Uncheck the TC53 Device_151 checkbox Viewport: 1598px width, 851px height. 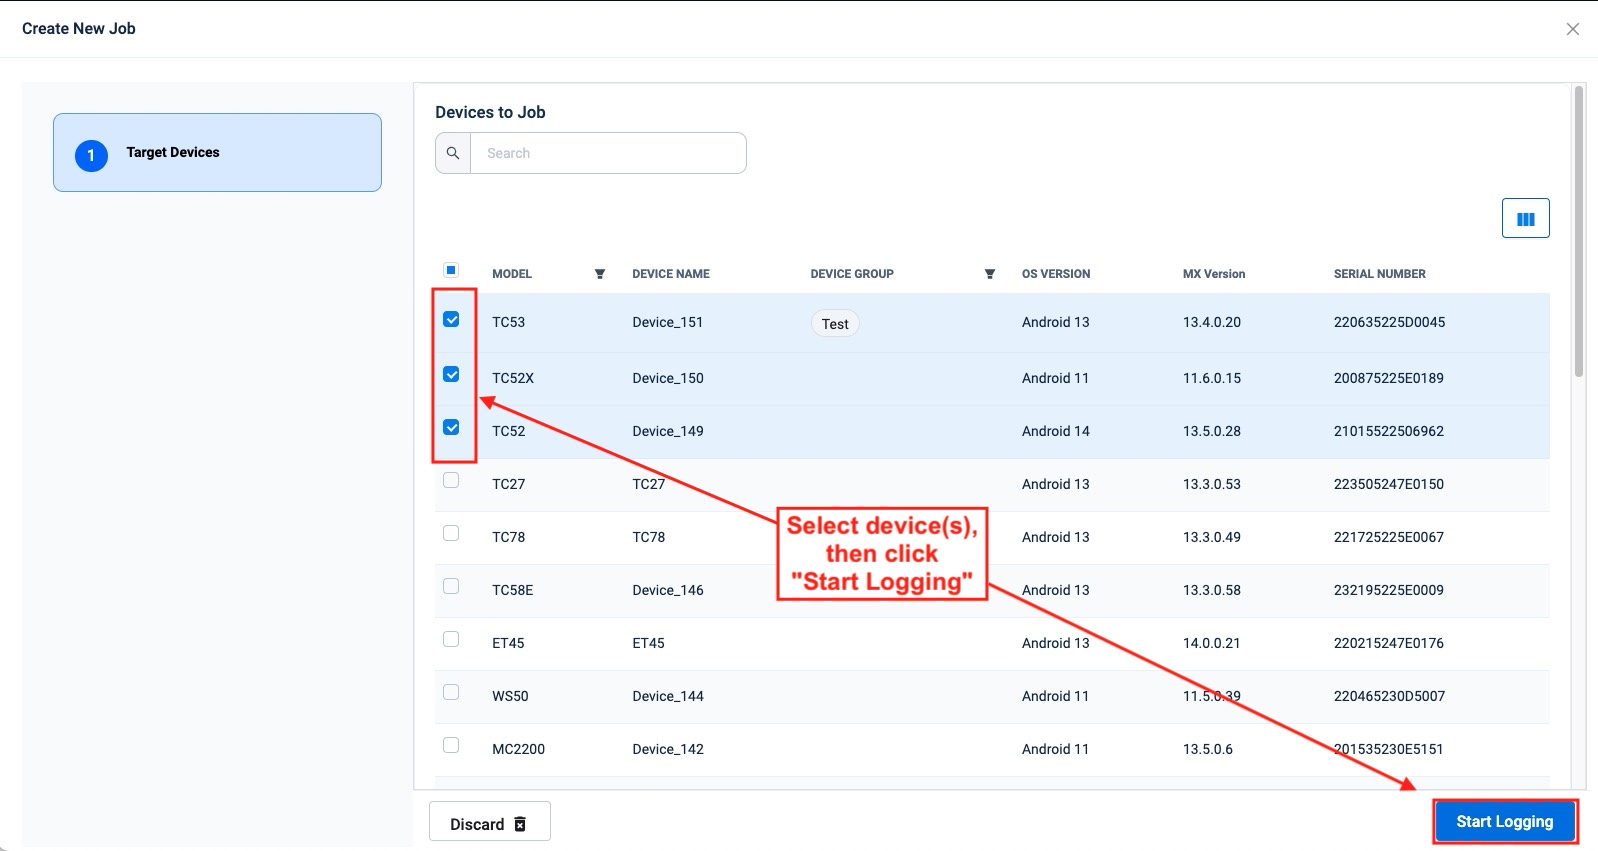[x=451, y=320]
